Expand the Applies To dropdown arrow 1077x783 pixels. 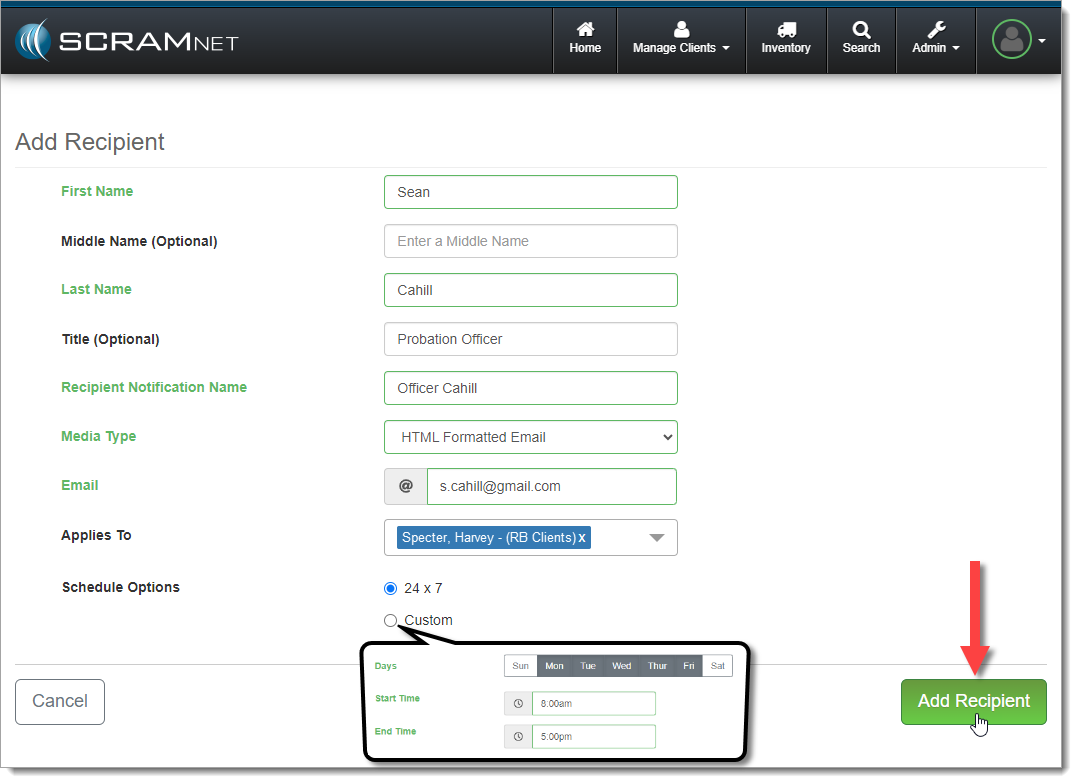(656, 538)
